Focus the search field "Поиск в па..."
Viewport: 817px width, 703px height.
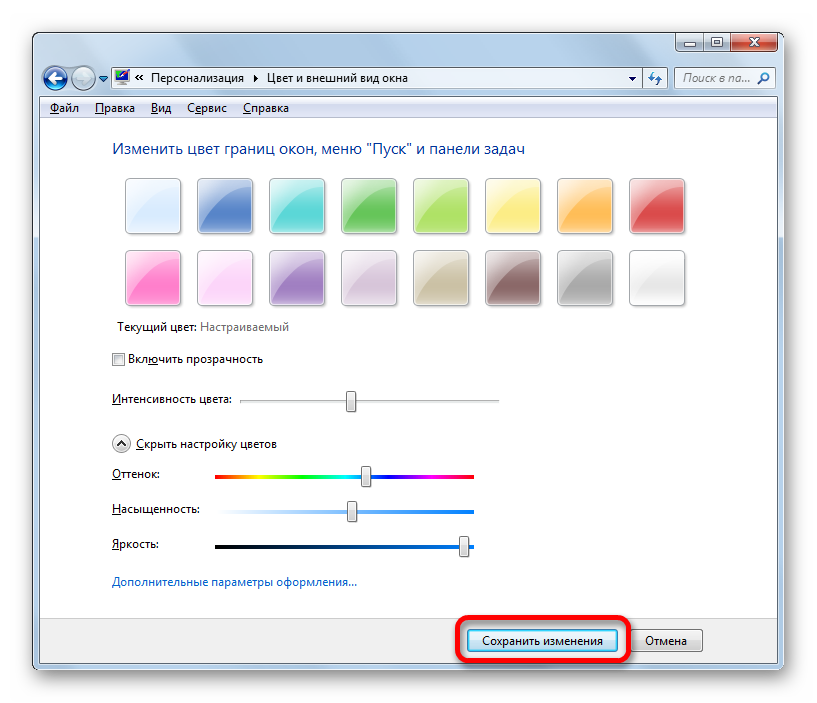click(724, 78)
